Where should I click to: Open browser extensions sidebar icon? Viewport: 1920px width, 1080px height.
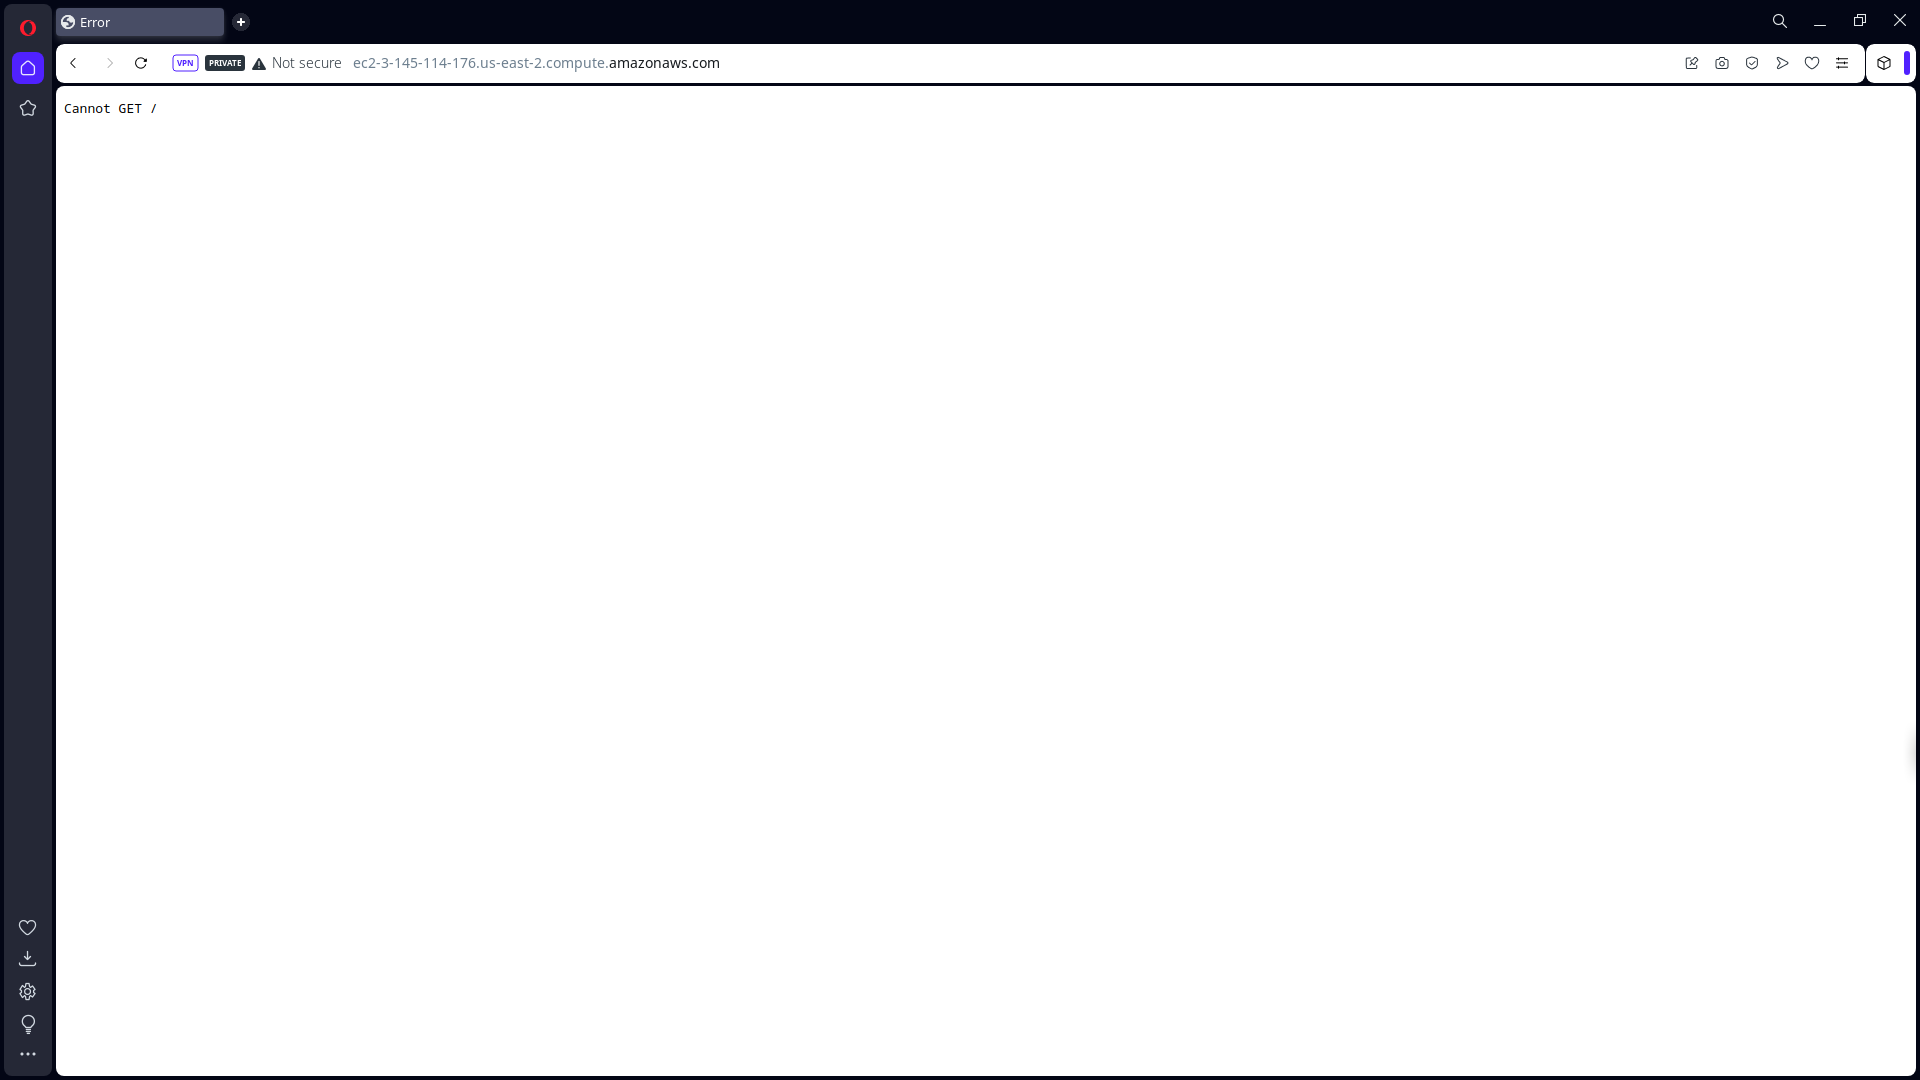1884,62
